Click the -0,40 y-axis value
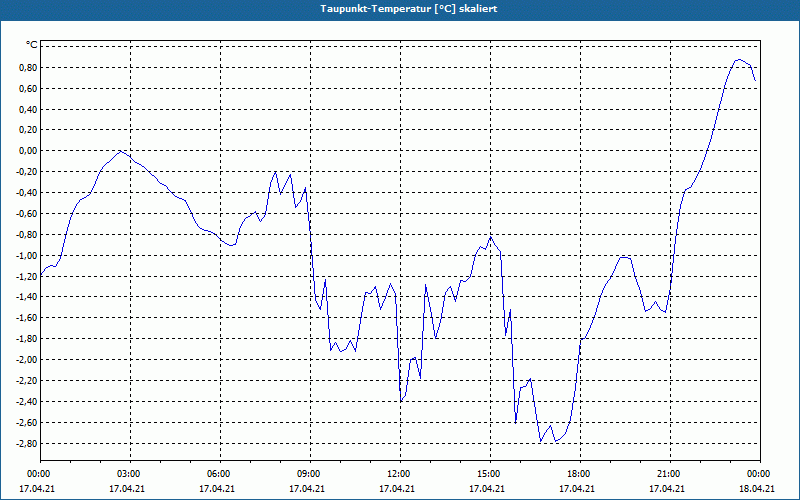This screenshot has height=500, width=800. 27,193
